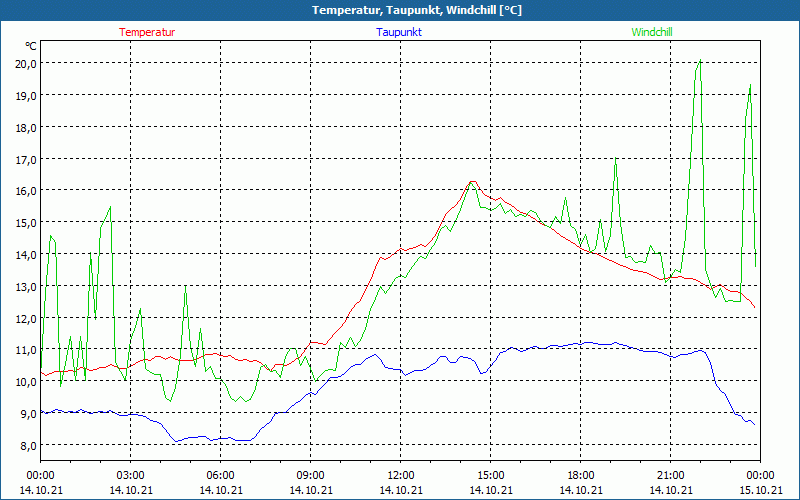Click the 18,0 y-axis value
The width and height of the screenshot is (800, 500).
(26, 128)
